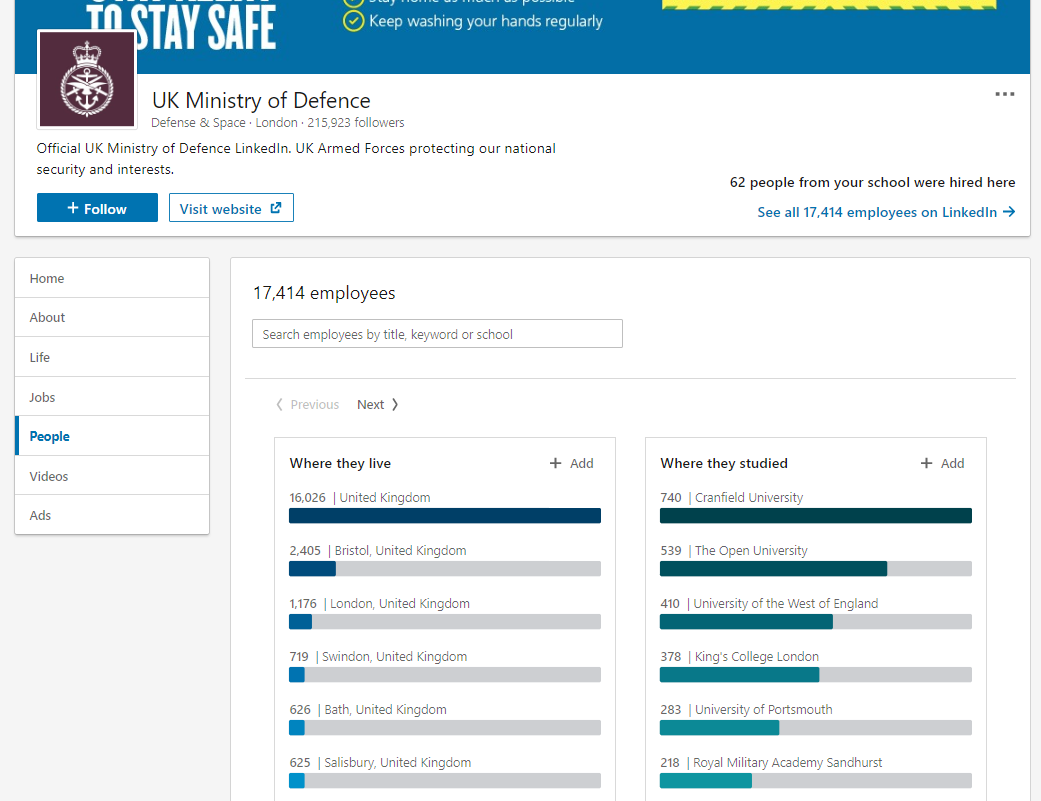Screen dimensions: 1041x801
Task: Click the UK Ministry of Defence title
Action: point(261,100)
